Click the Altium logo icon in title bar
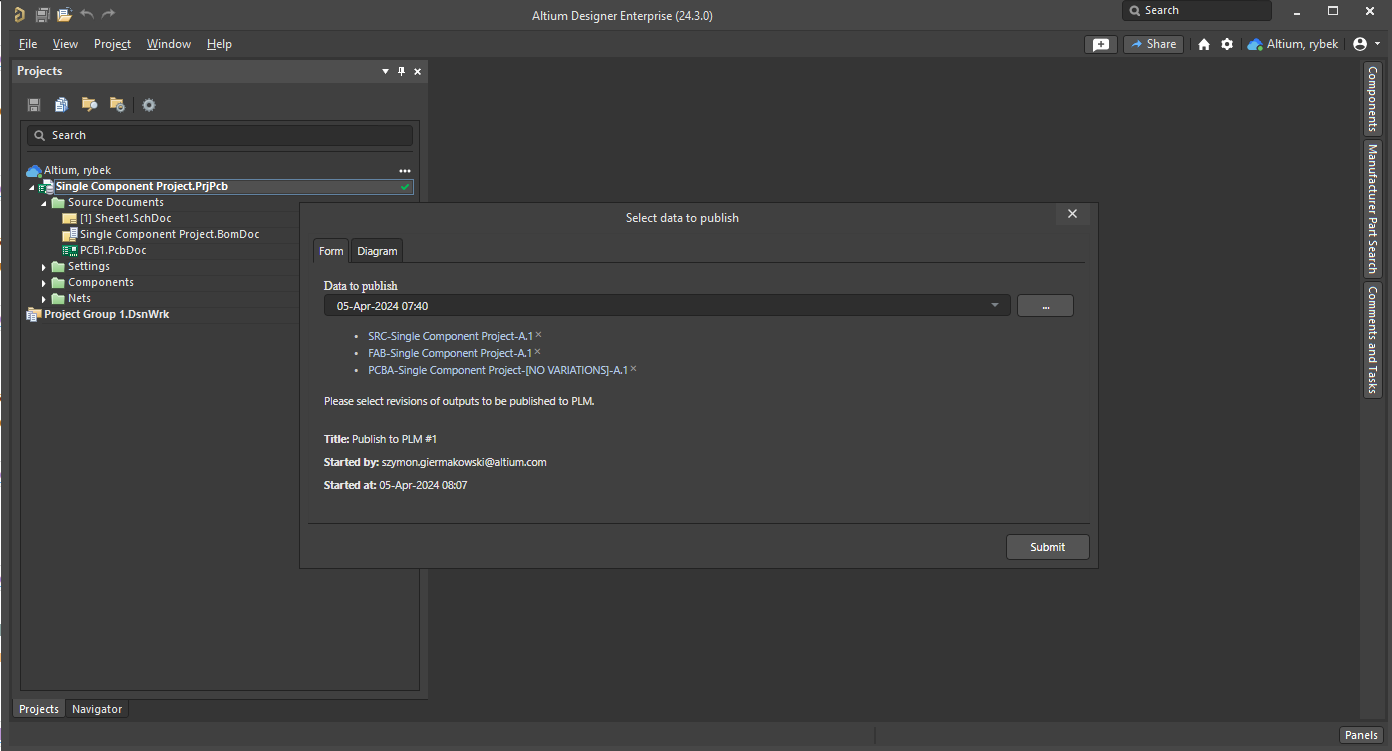This screenshot has height=751, width=1392. [x=20, y=14]
